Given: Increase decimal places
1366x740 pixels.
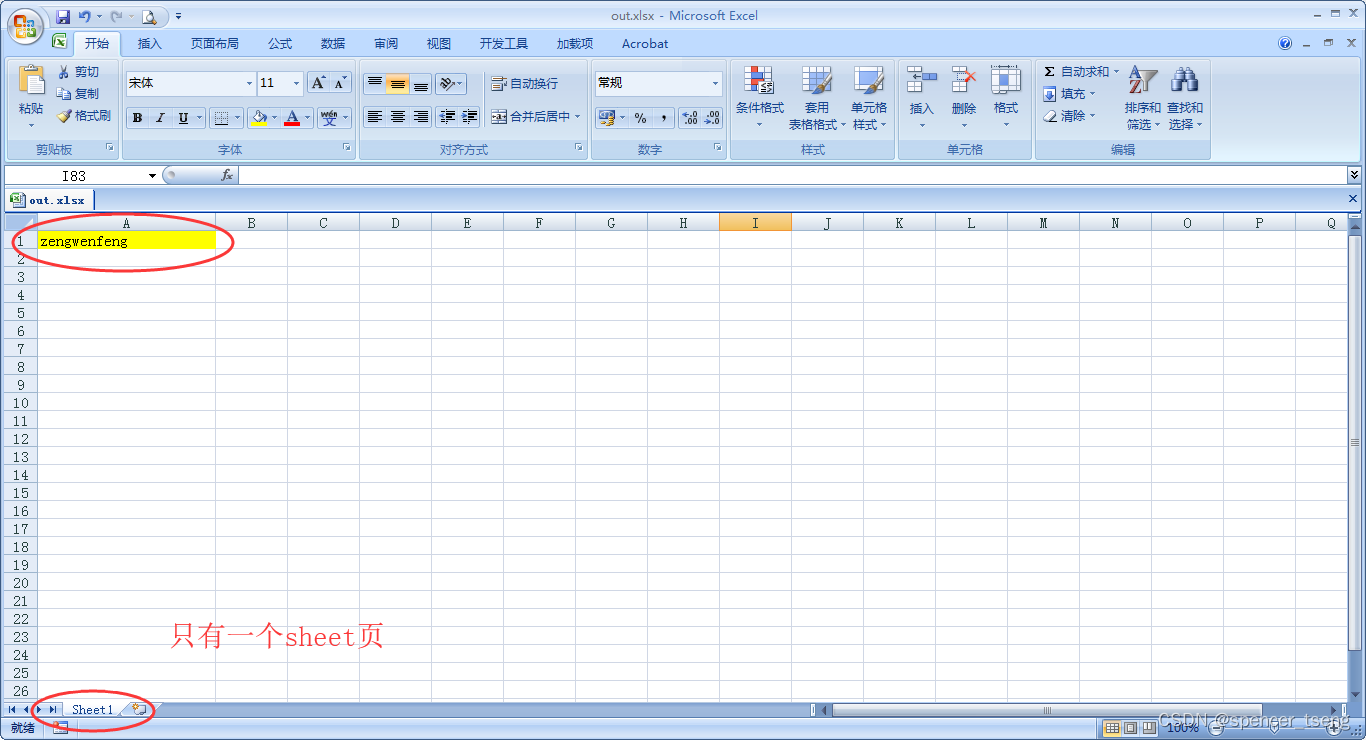Looking at the screenshot, I should pyautogui.click(x=689, y=118).
